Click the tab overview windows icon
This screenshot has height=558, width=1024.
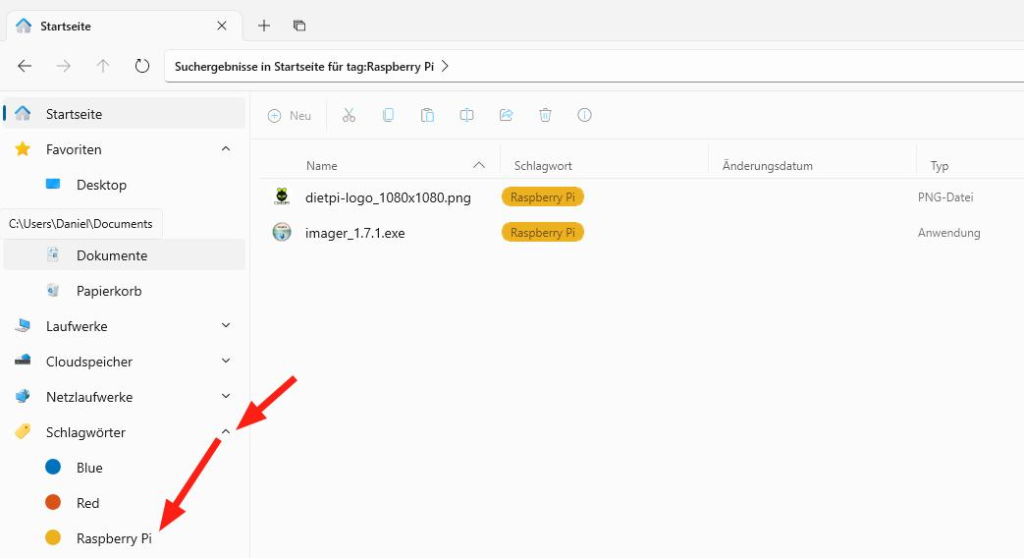(x=299, y=25)
